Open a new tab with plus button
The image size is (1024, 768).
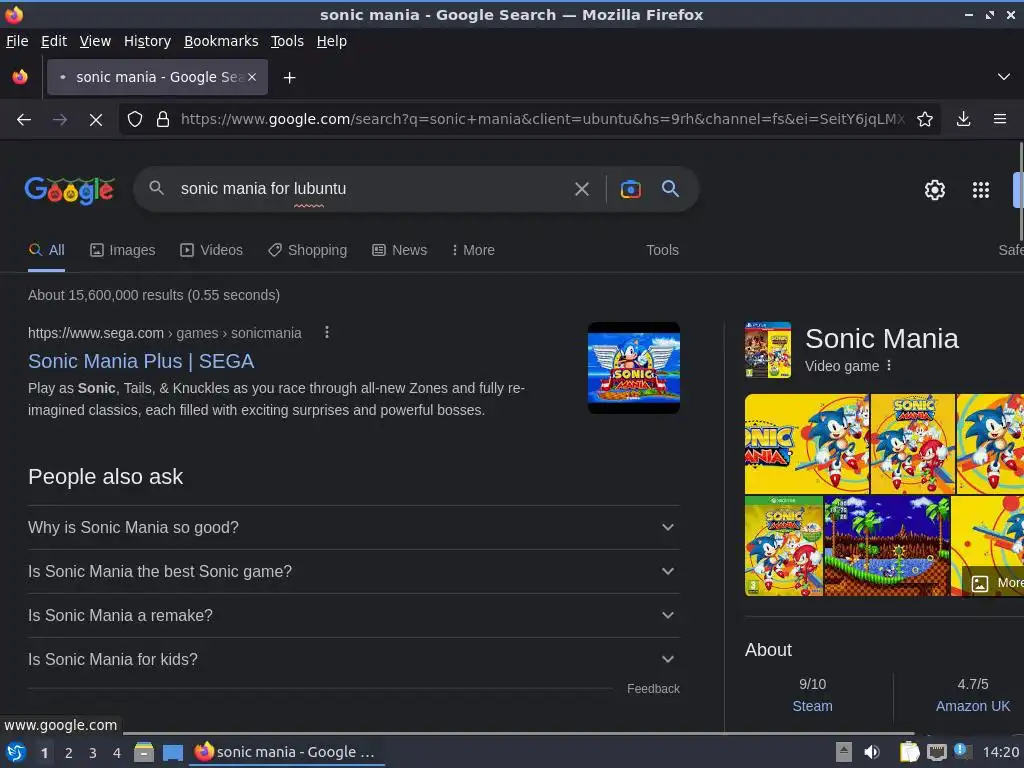point(289,78)
